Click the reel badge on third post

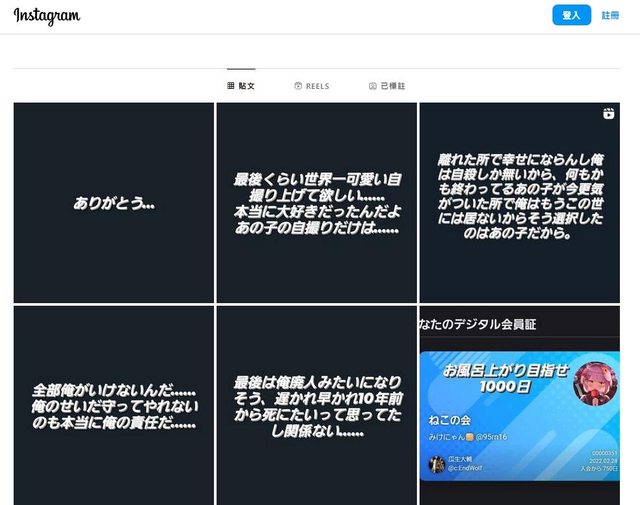pos(608,114)
